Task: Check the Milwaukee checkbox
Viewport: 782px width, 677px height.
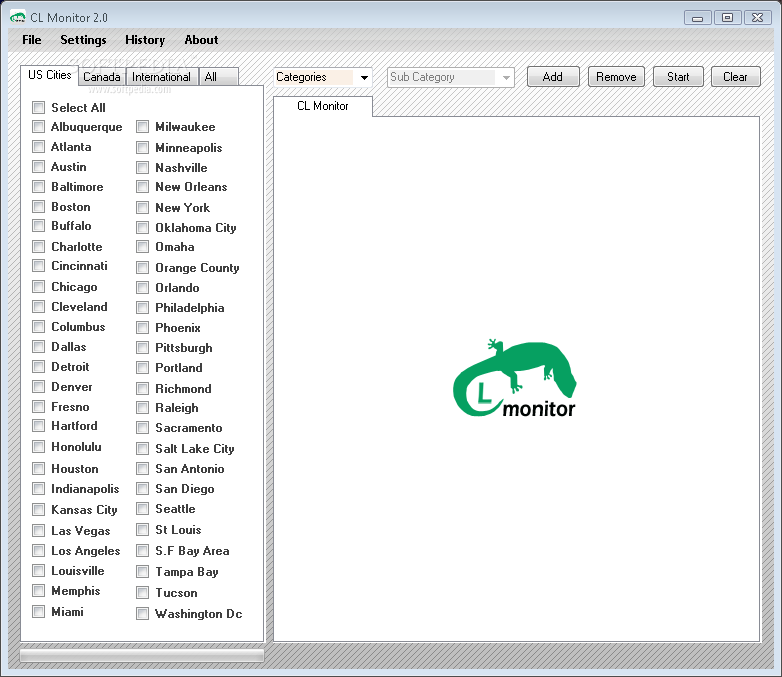Action: coord(143,127)
